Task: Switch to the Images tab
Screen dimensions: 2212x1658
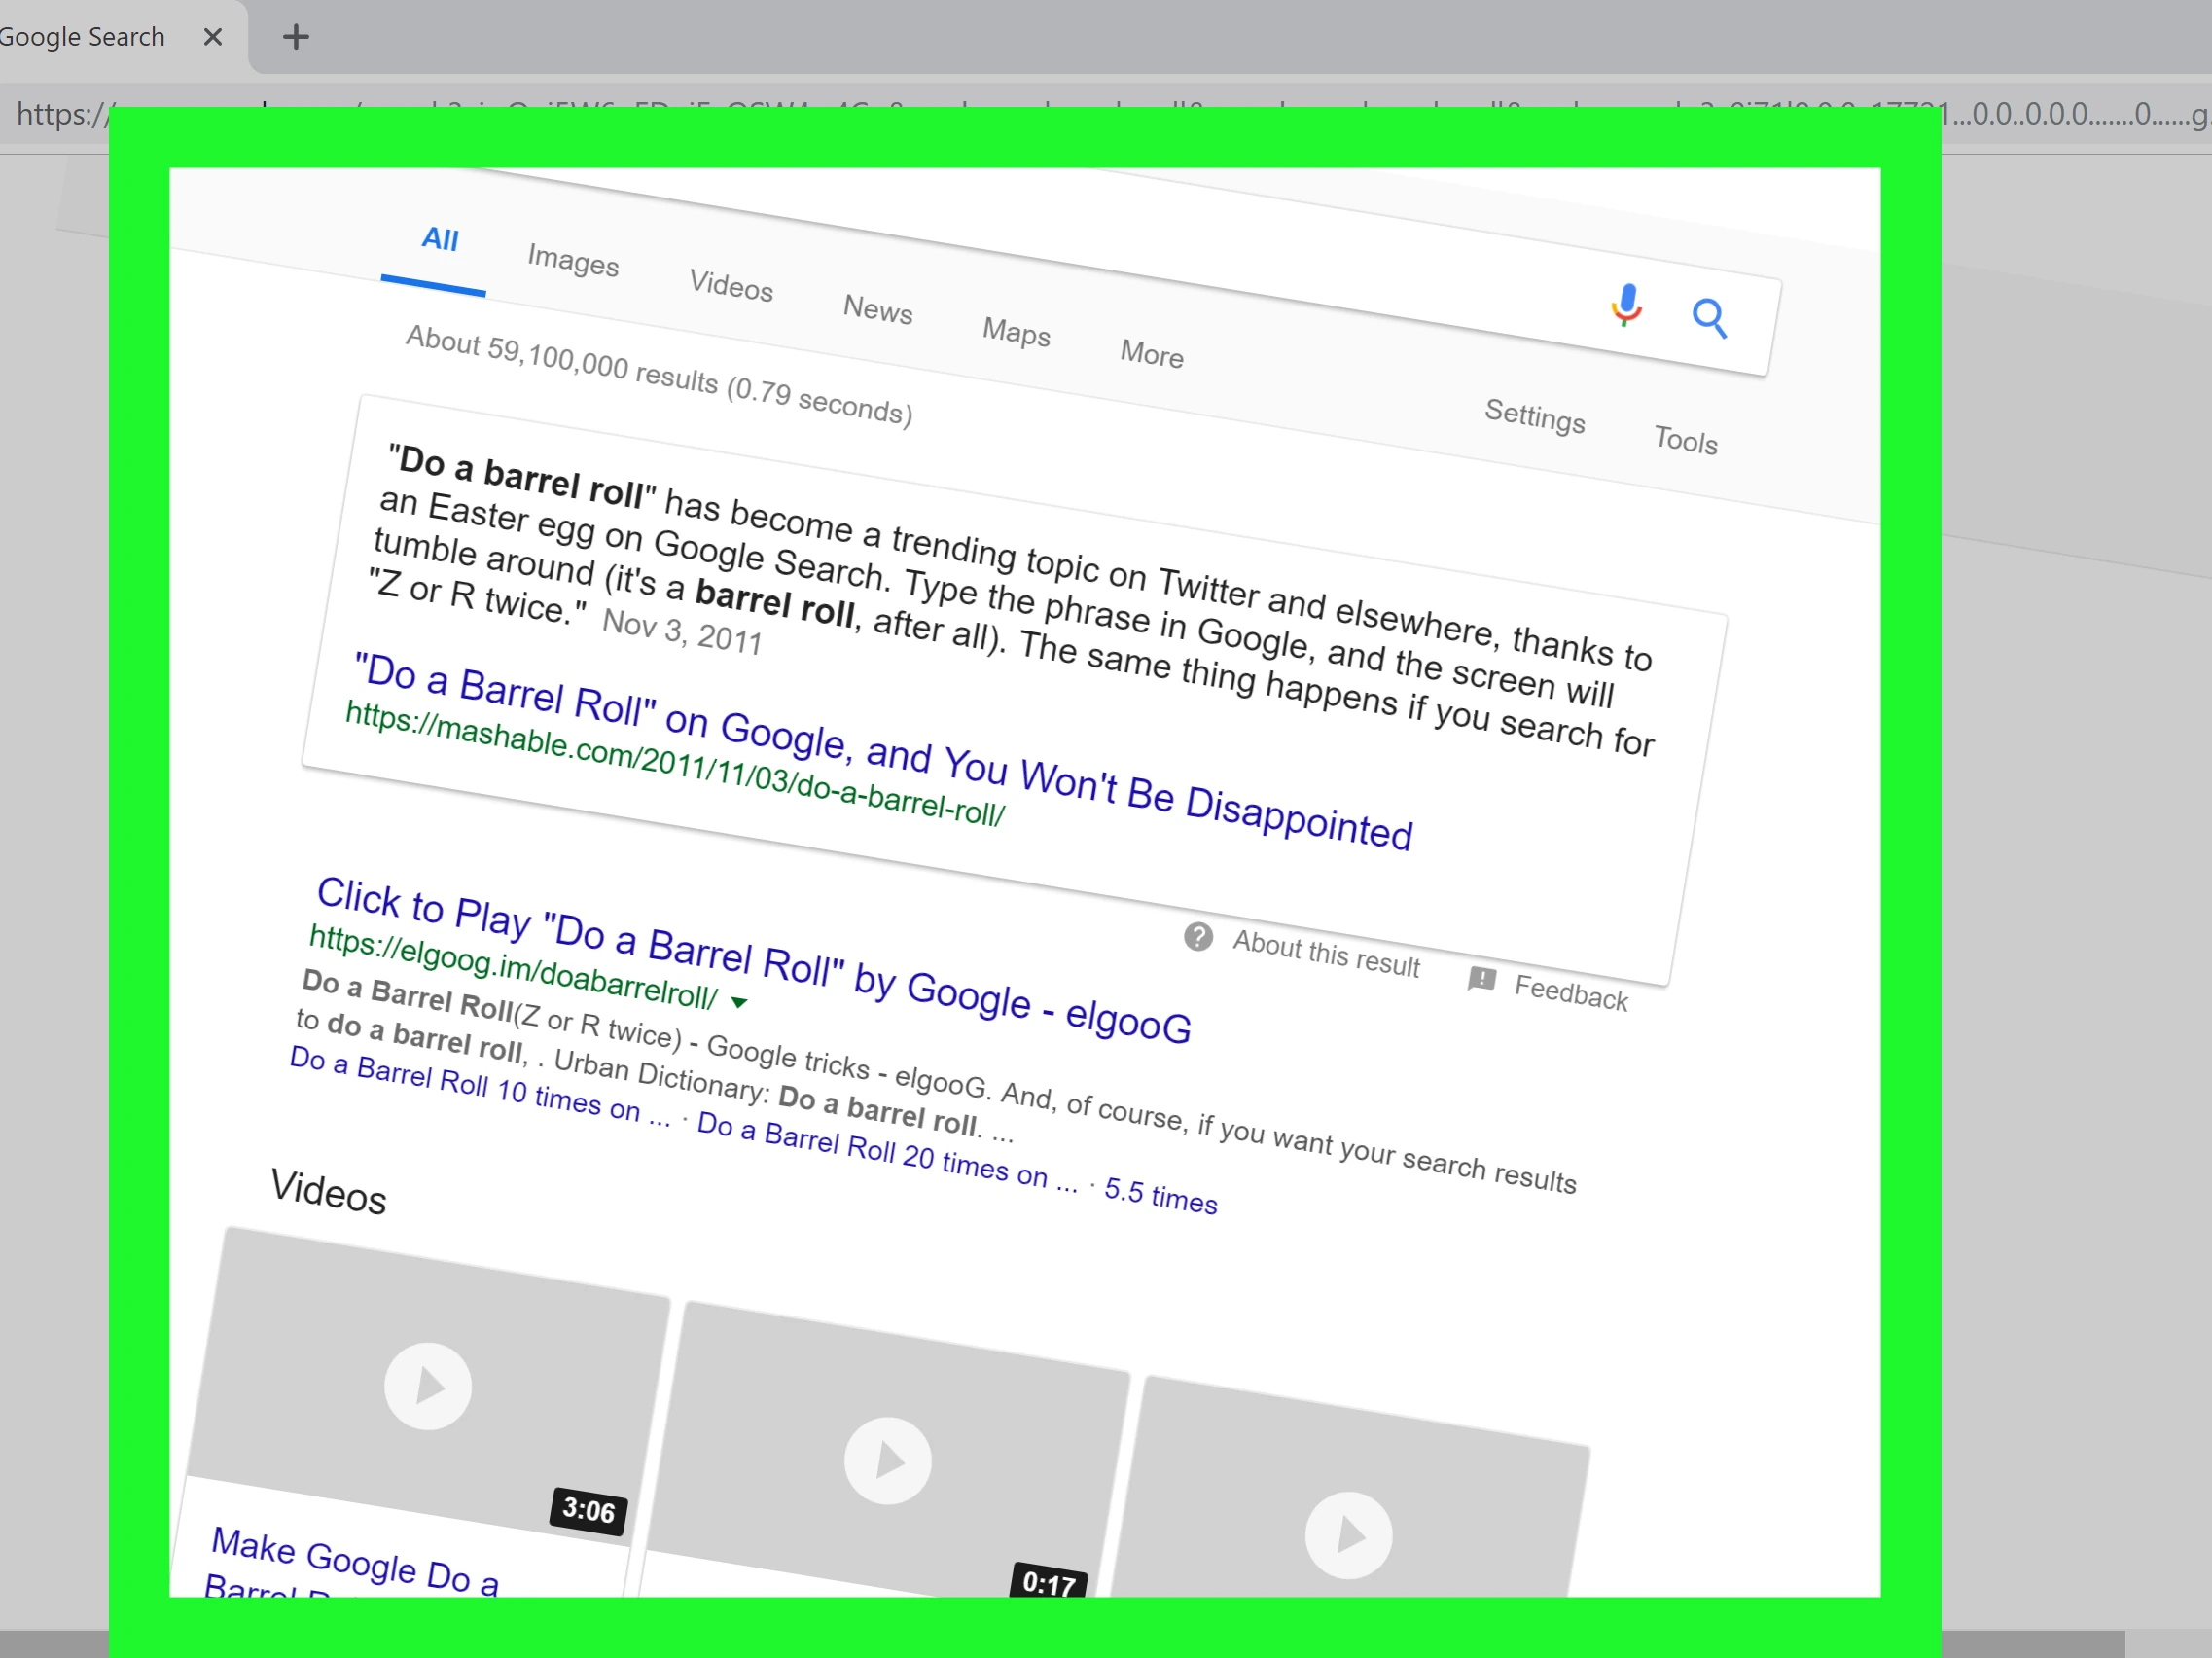Action: [573, 261]
